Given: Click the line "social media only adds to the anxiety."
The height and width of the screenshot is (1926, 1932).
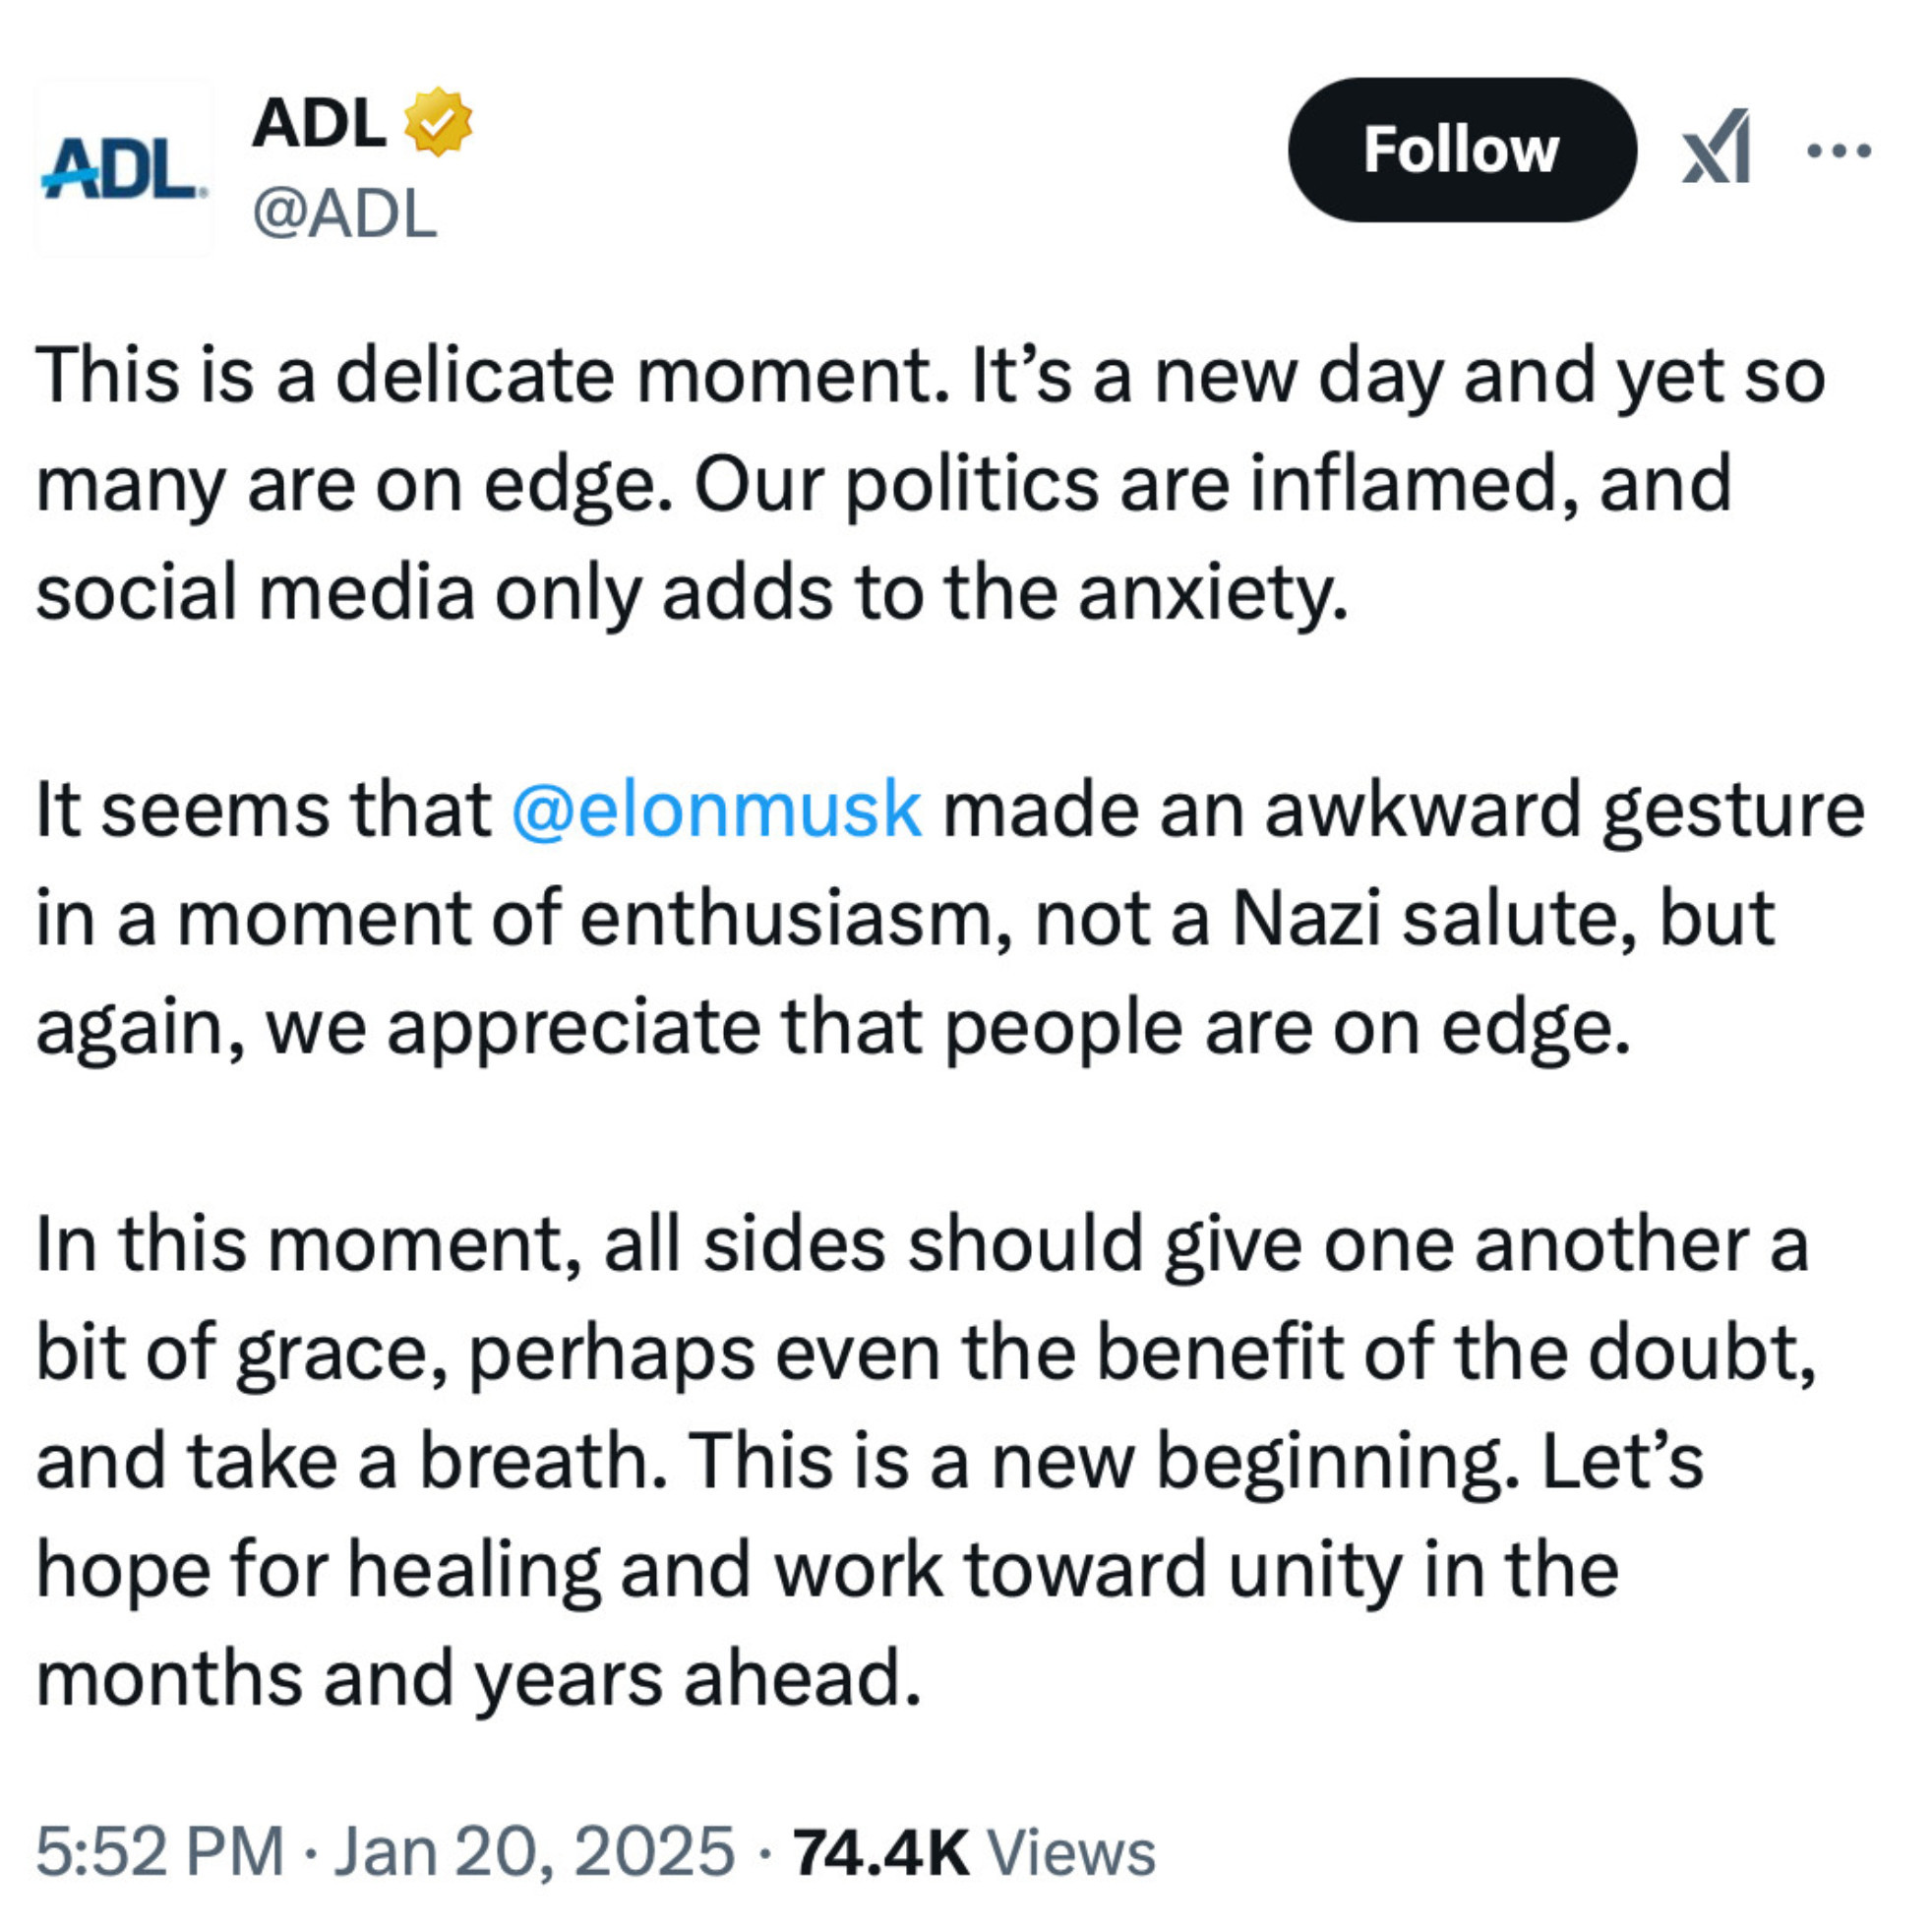Looking at the screenshot, I should pos(692,593).
